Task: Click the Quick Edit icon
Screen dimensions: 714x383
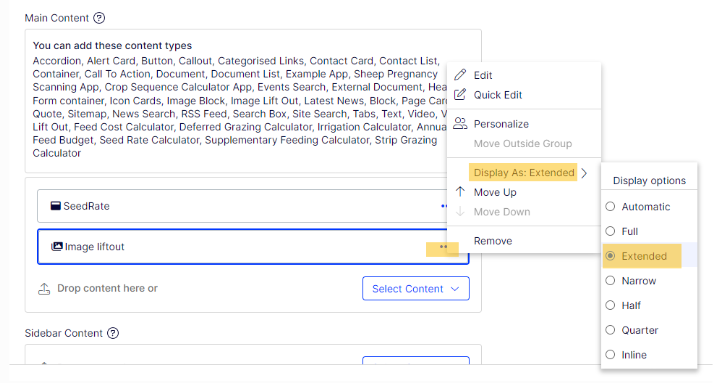Action: 460,94
